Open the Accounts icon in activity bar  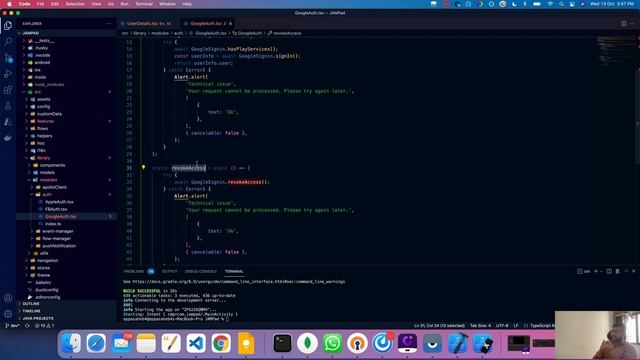[x=8, y=298]
